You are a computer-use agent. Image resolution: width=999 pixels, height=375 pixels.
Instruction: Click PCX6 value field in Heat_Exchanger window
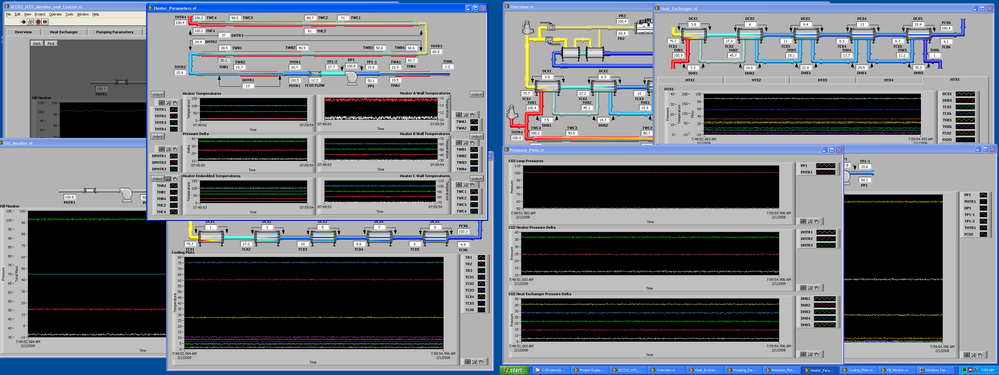tap(946, 29)
